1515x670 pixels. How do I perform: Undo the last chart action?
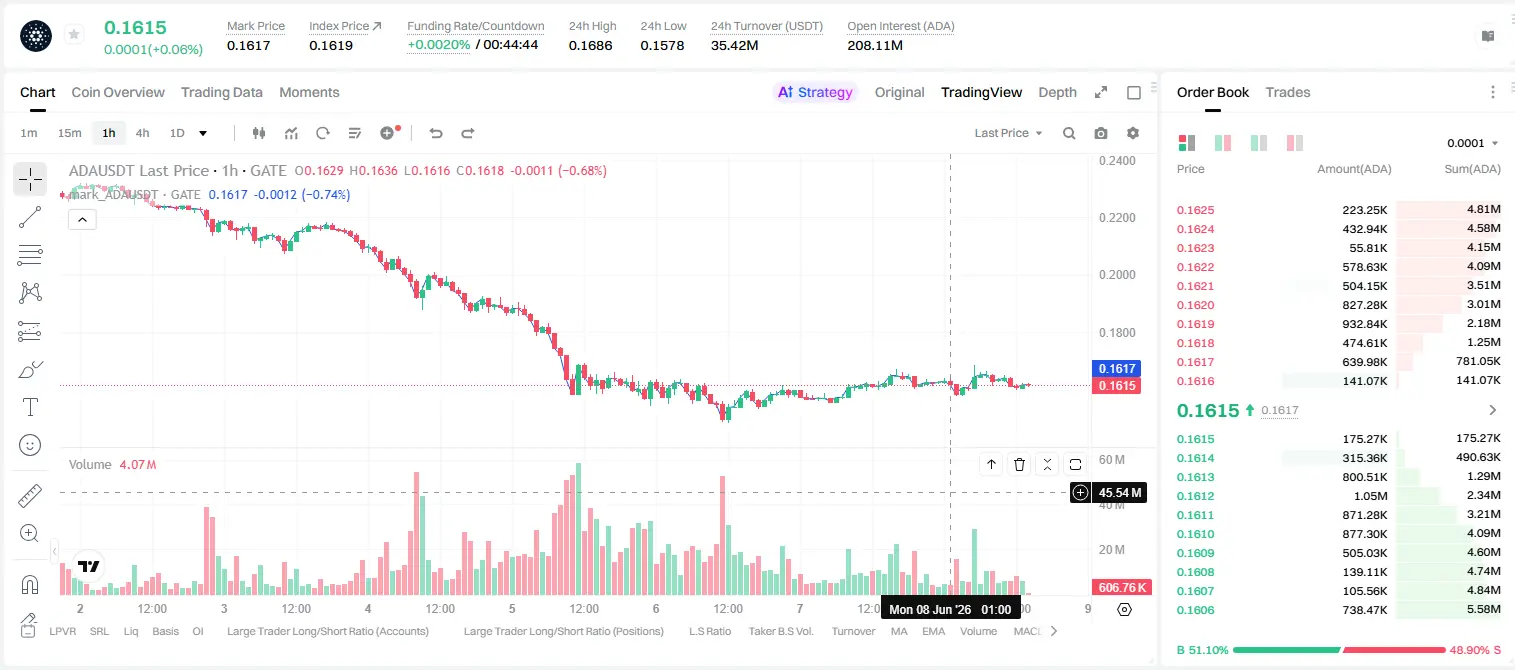coord(435,133)
